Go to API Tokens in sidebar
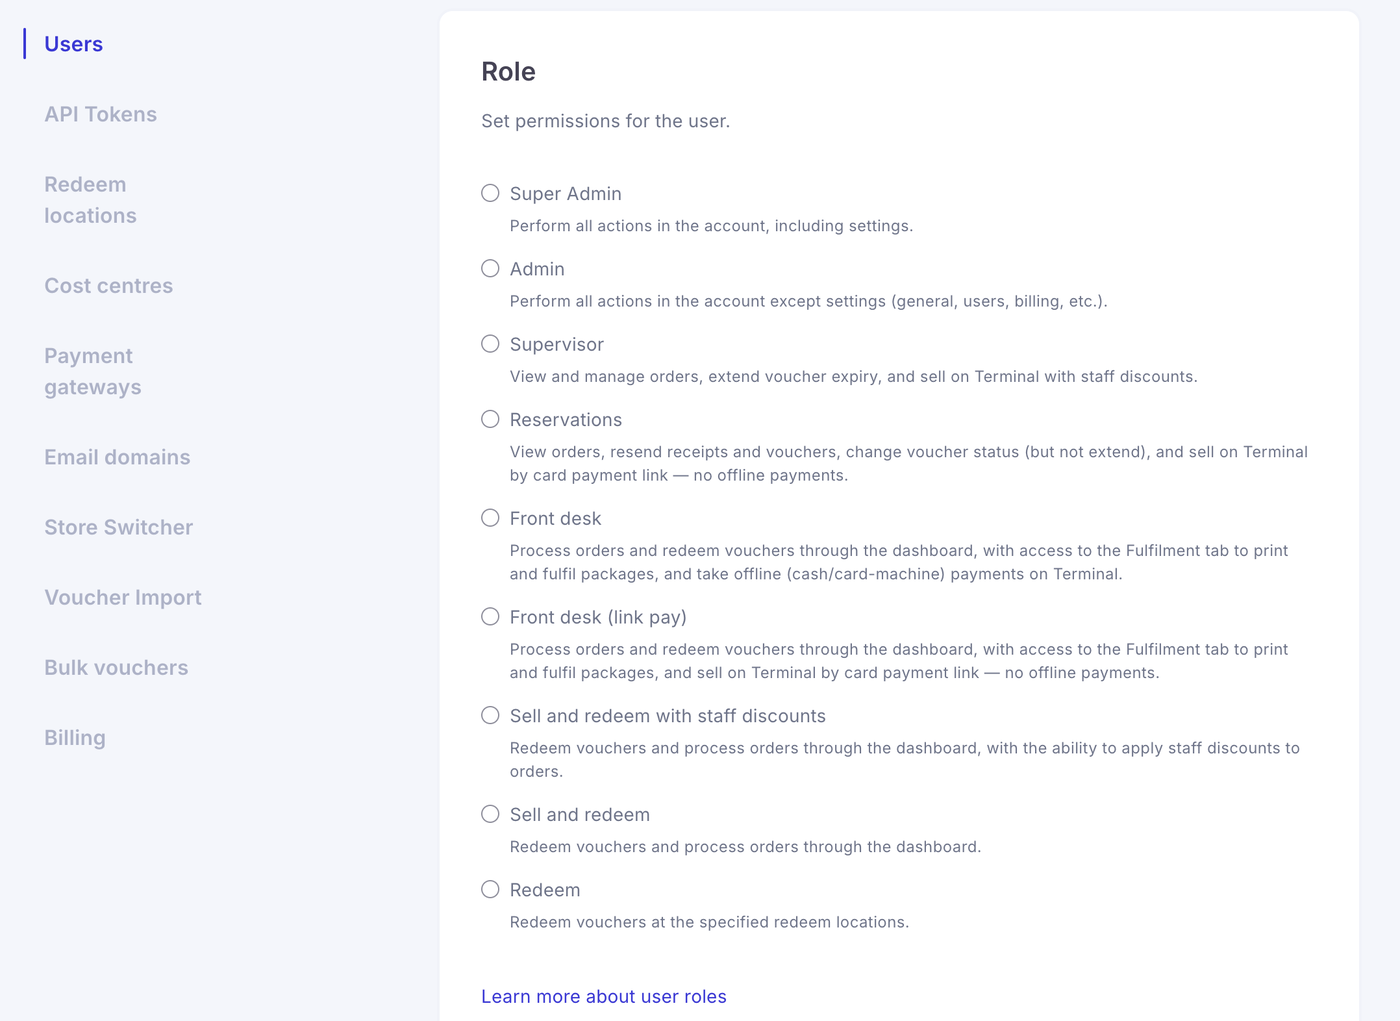This screenshot has height=1021, width=1400. click(100, 114)
